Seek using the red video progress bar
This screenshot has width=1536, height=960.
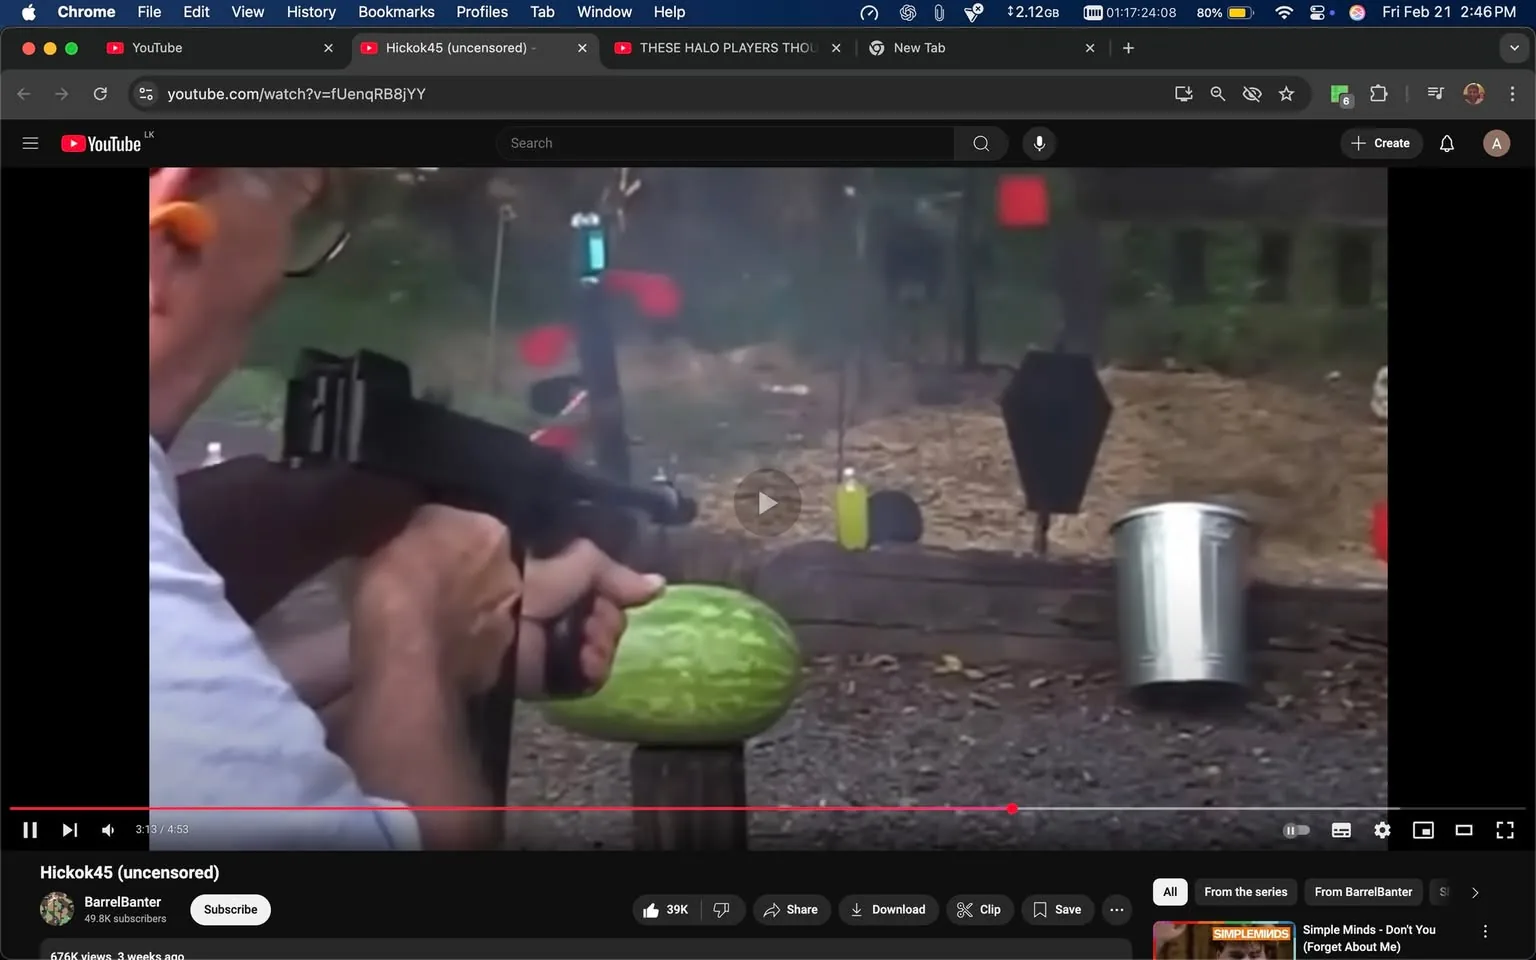700,808
